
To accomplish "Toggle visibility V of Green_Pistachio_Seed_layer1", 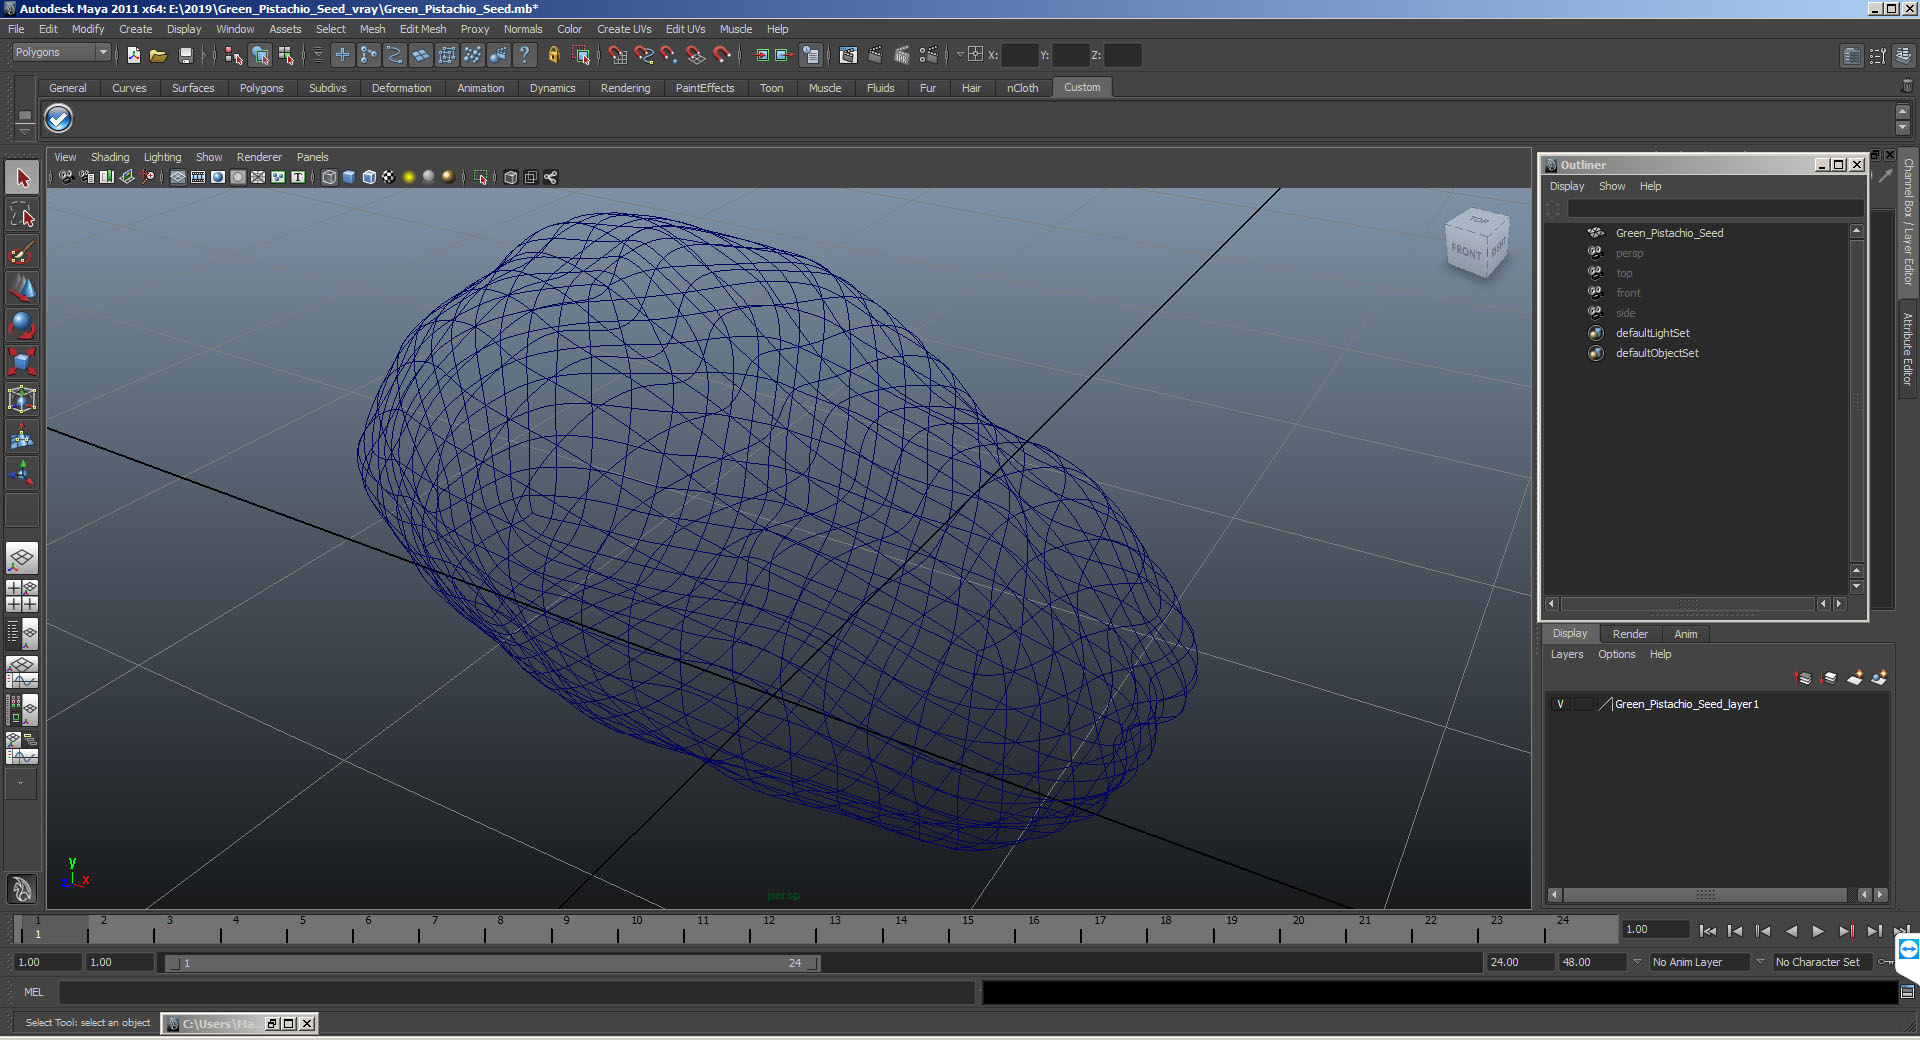I will pyautogui.click(x=1560, y=704).
